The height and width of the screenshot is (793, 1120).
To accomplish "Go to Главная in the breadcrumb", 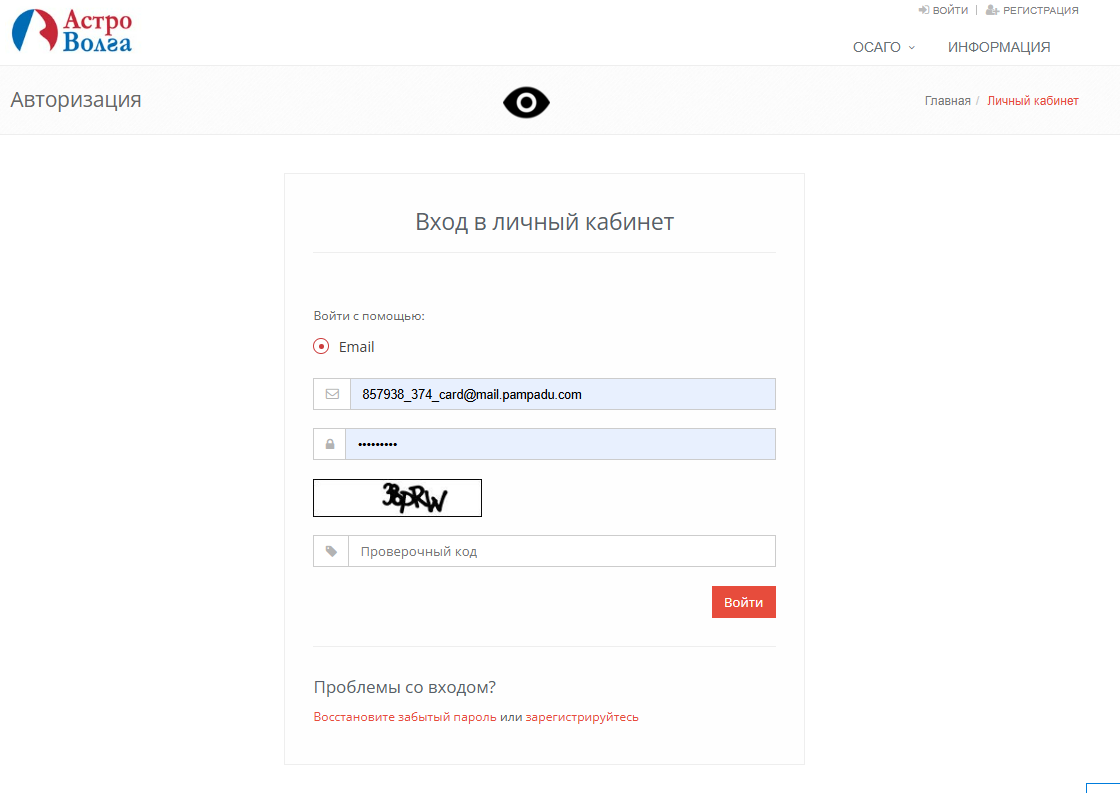I will click(x=947, y=101).
